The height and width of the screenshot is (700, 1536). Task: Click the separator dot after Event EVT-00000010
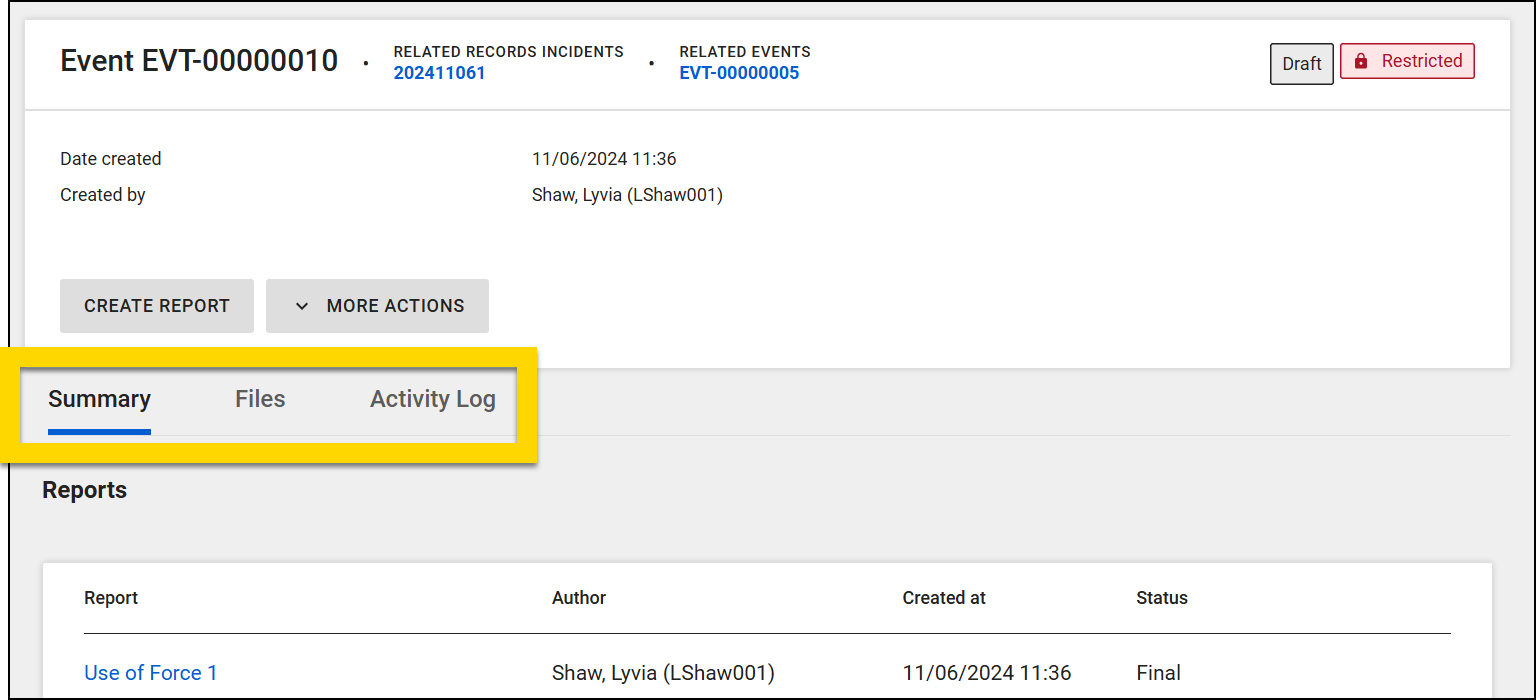click(x=366, y=60)
